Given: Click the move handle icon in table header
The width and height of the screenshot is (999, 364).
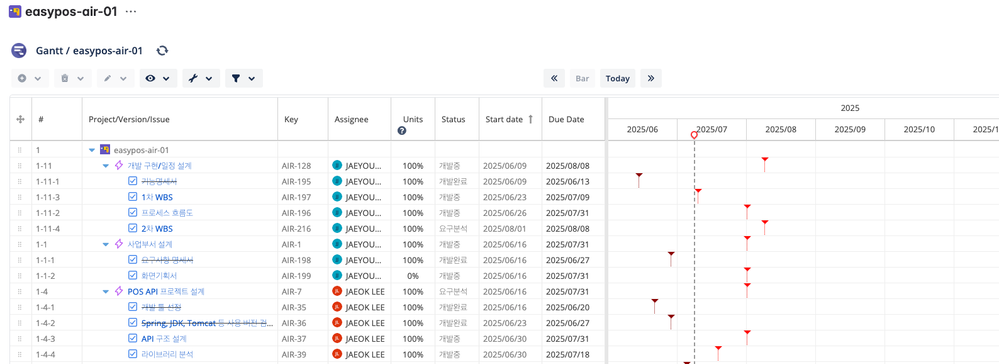Looking at the screenshot, I should (x=20, y=119).
